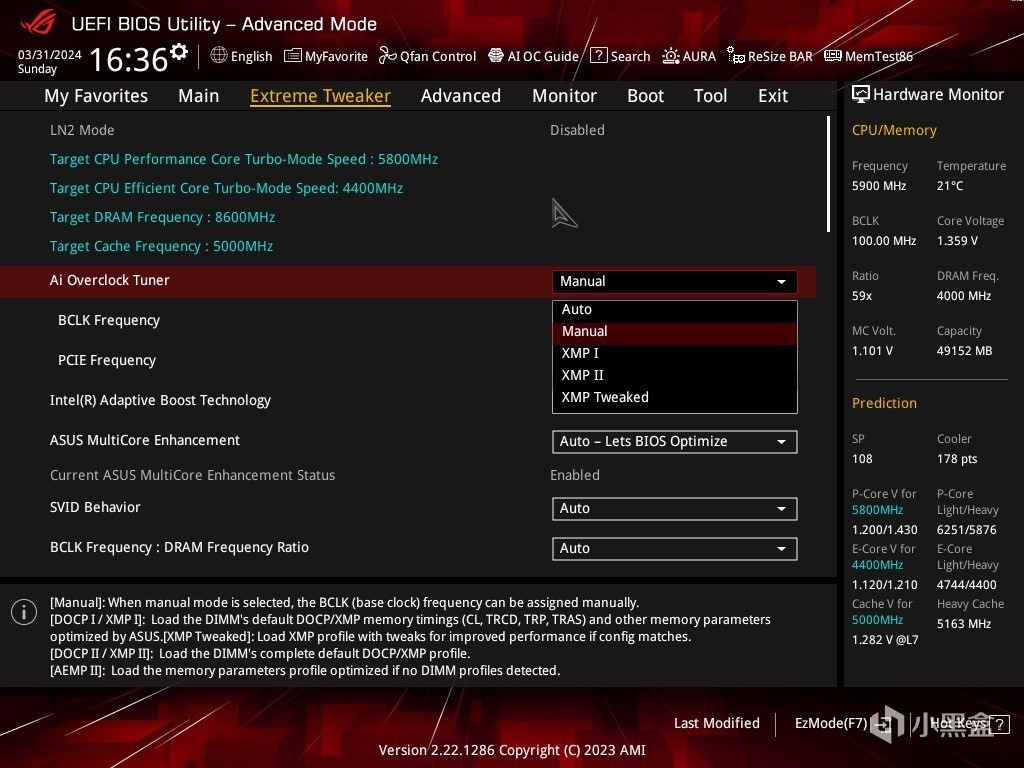This screenshot has width=1024, height=768.
Task: Select ASUS MultiCore Enhancement label
Action: [x=145, y=440]
